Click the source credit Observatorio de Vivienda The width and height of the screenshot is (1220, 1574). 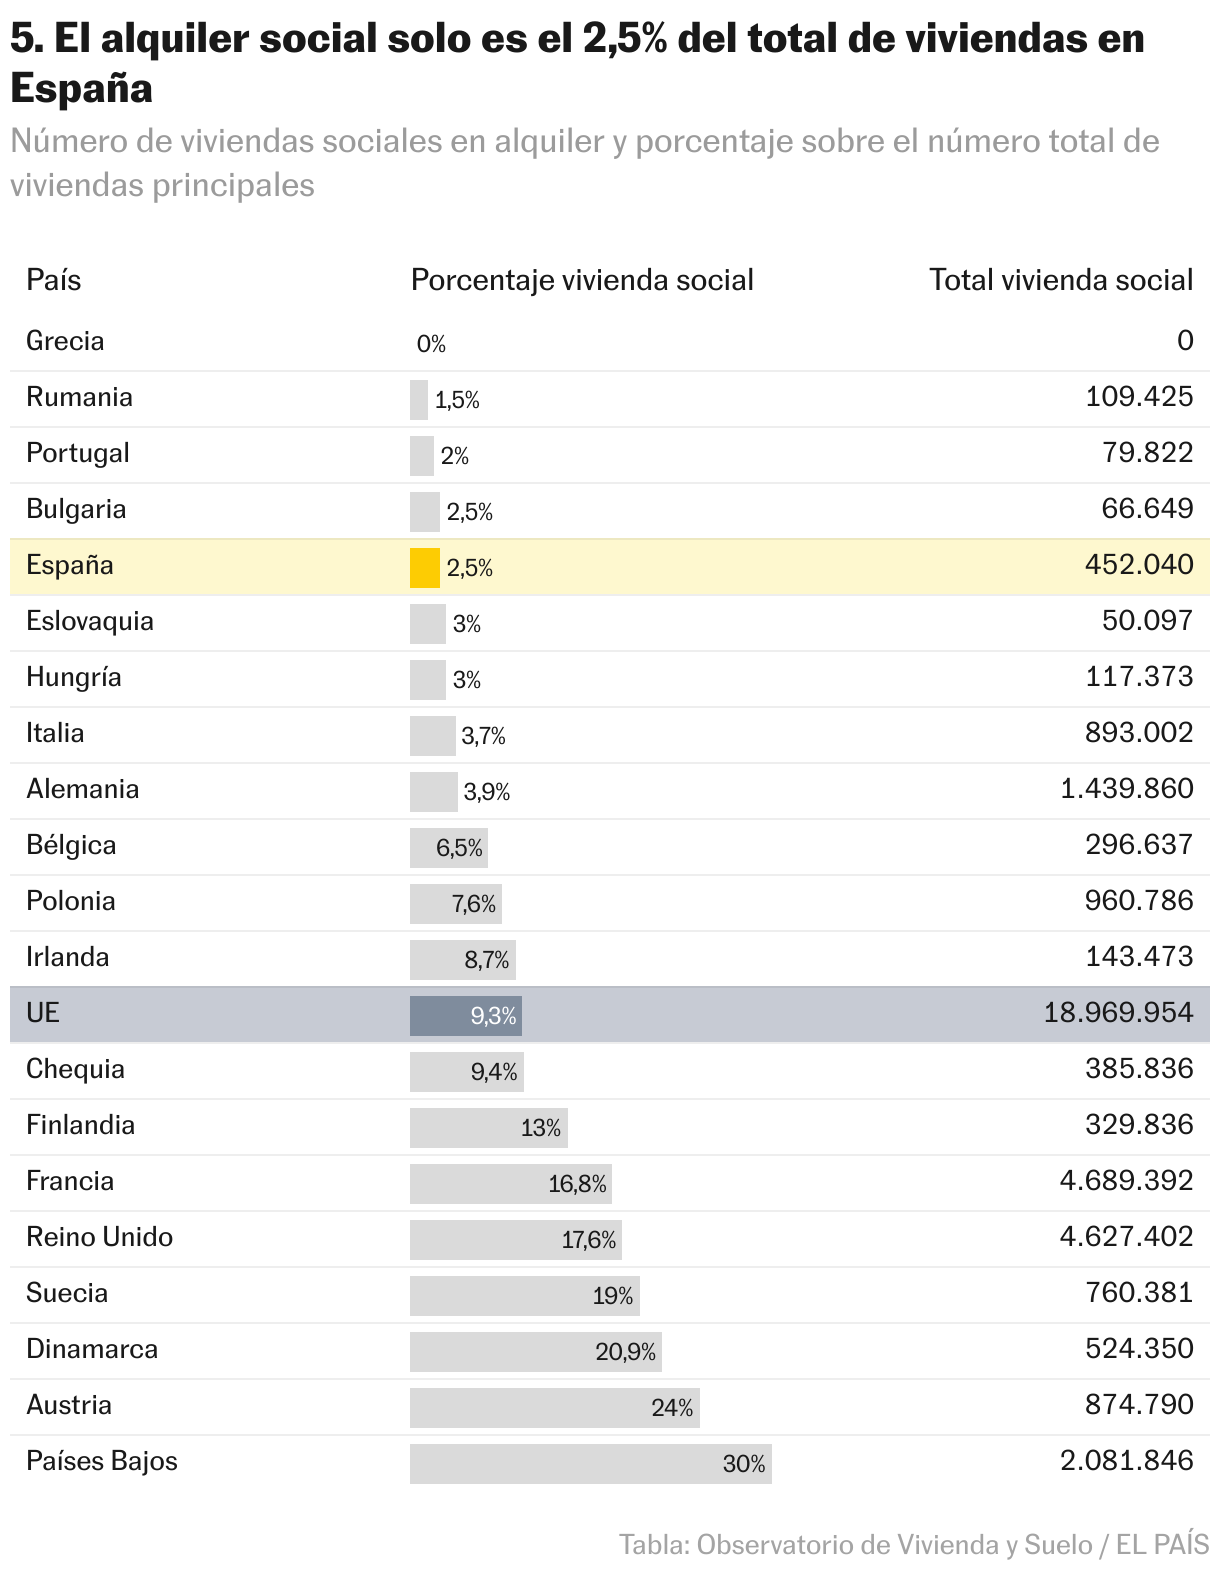tap(913, 1544)
